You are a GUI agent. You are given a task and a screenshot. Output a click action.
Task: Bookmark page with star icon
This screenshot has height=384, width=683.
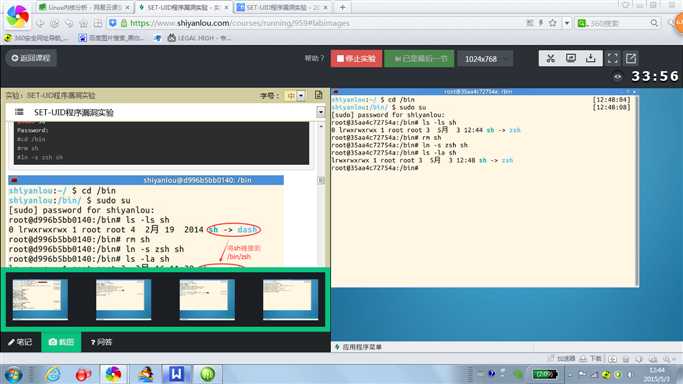[552, 23]
